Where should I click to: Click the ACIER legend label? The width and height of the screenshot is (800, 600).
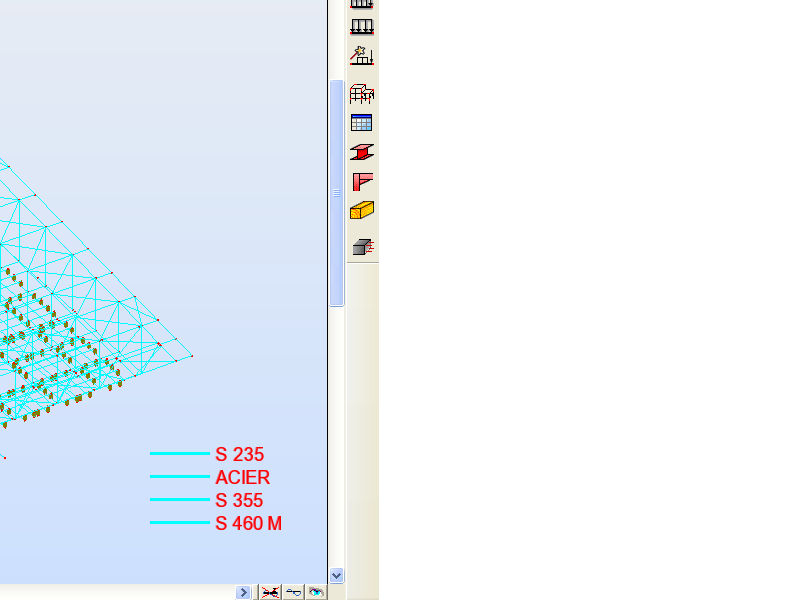click(242, 477)
